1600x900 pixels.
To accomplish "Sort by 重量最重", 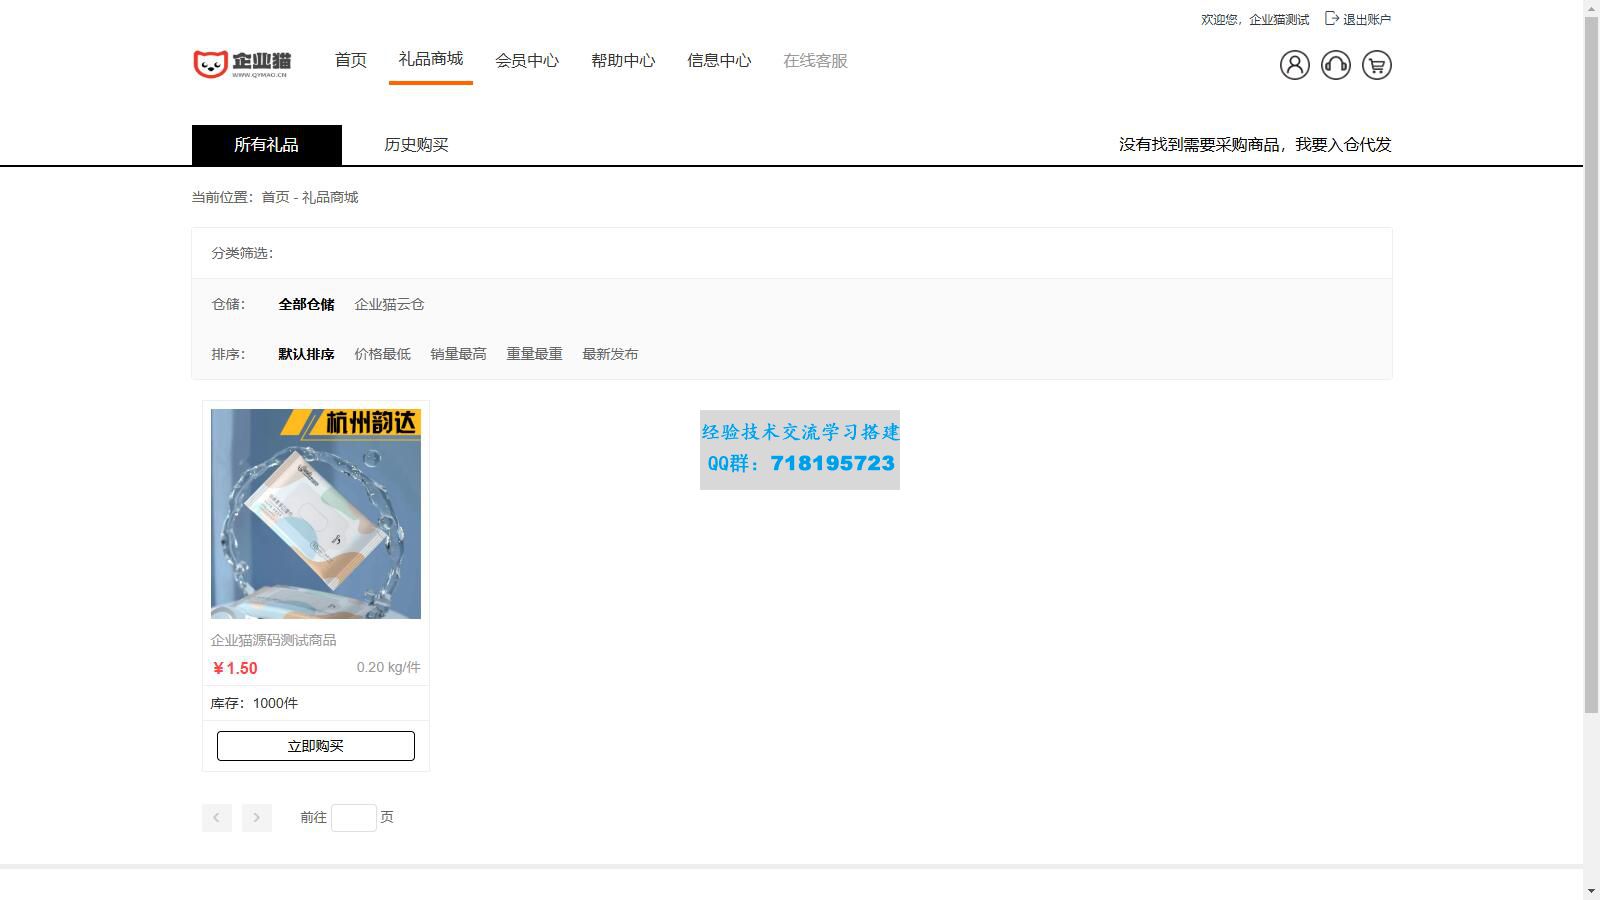I will pos(534,354).
